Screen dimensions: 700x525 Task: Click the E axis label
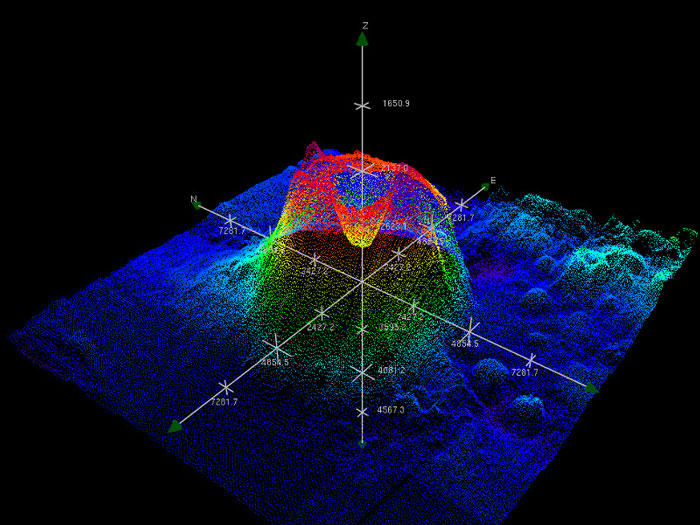click(x=492, y=181)
